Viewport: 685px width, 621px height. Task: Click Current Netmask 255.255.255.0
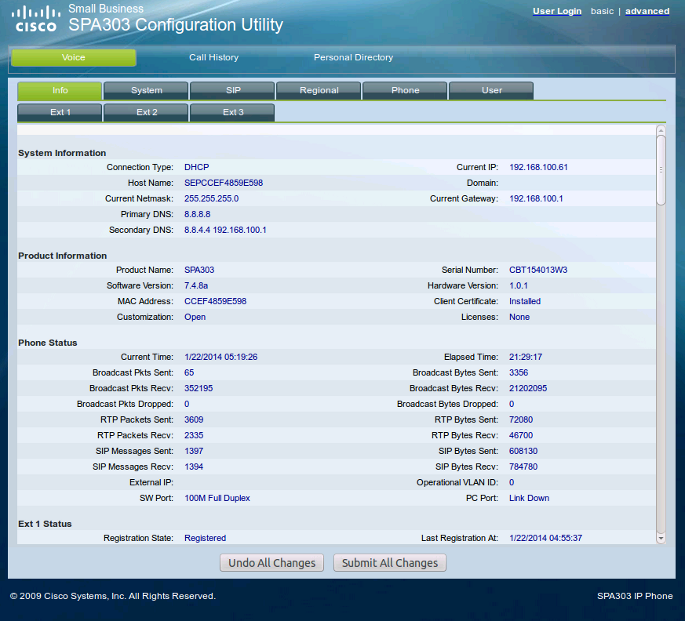point(211,199)
